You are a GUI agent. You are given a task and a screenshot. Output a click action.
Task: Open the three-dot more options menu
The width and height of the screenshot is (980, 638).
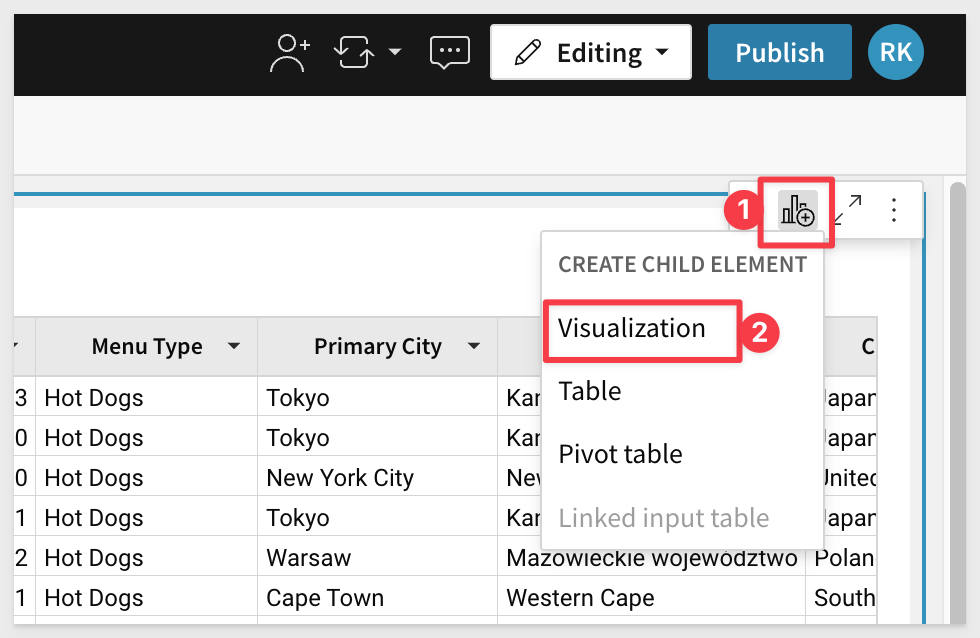tap(894, 210)
